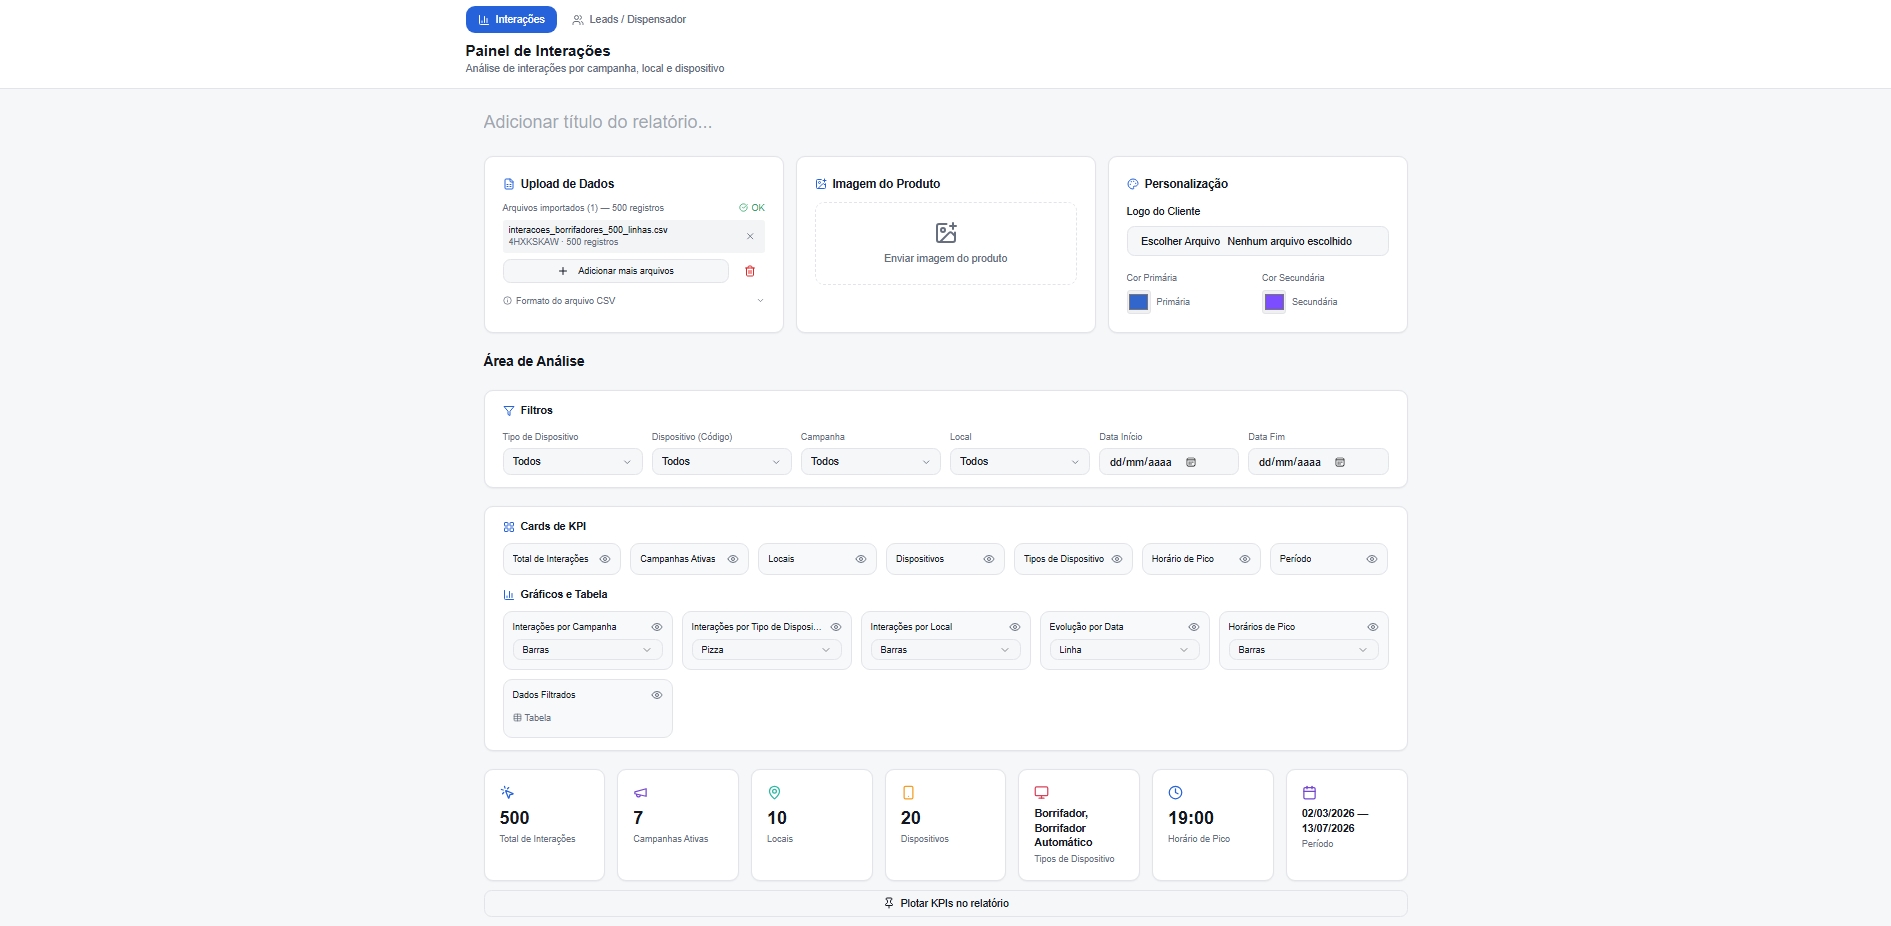
Task: Open calendar picker for Data Fim
Action: (1340, 462)
